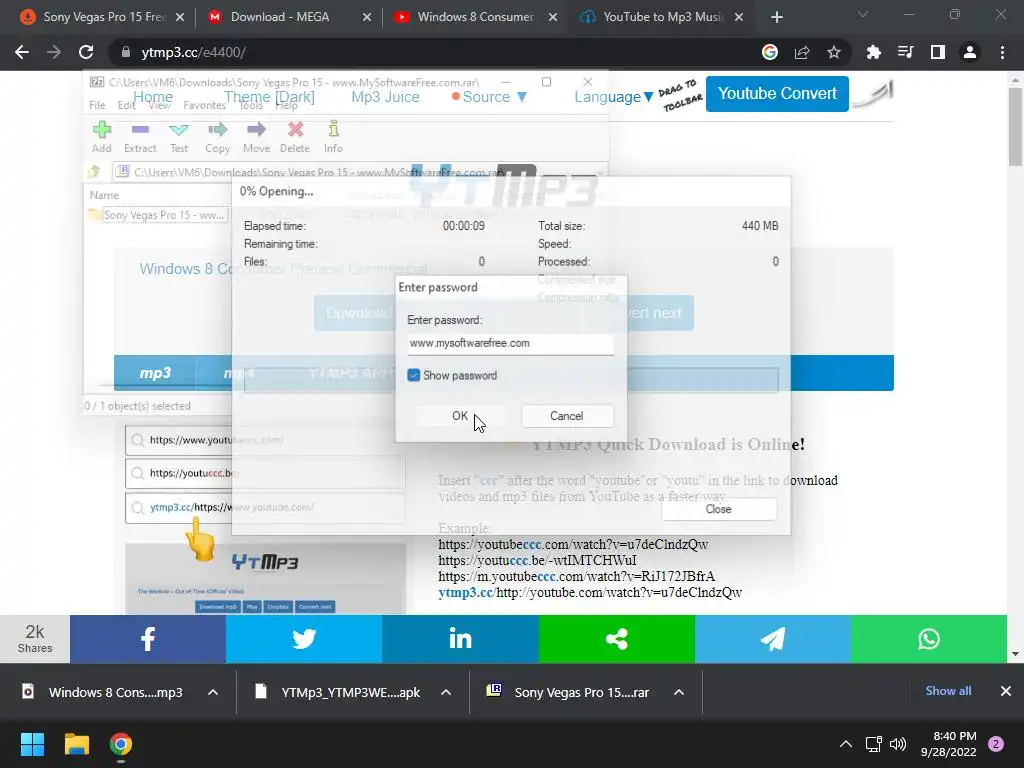Switch to Download - MEGA browser tab
The width and height of the screenshot is (1024, 768).
(290, 17)
